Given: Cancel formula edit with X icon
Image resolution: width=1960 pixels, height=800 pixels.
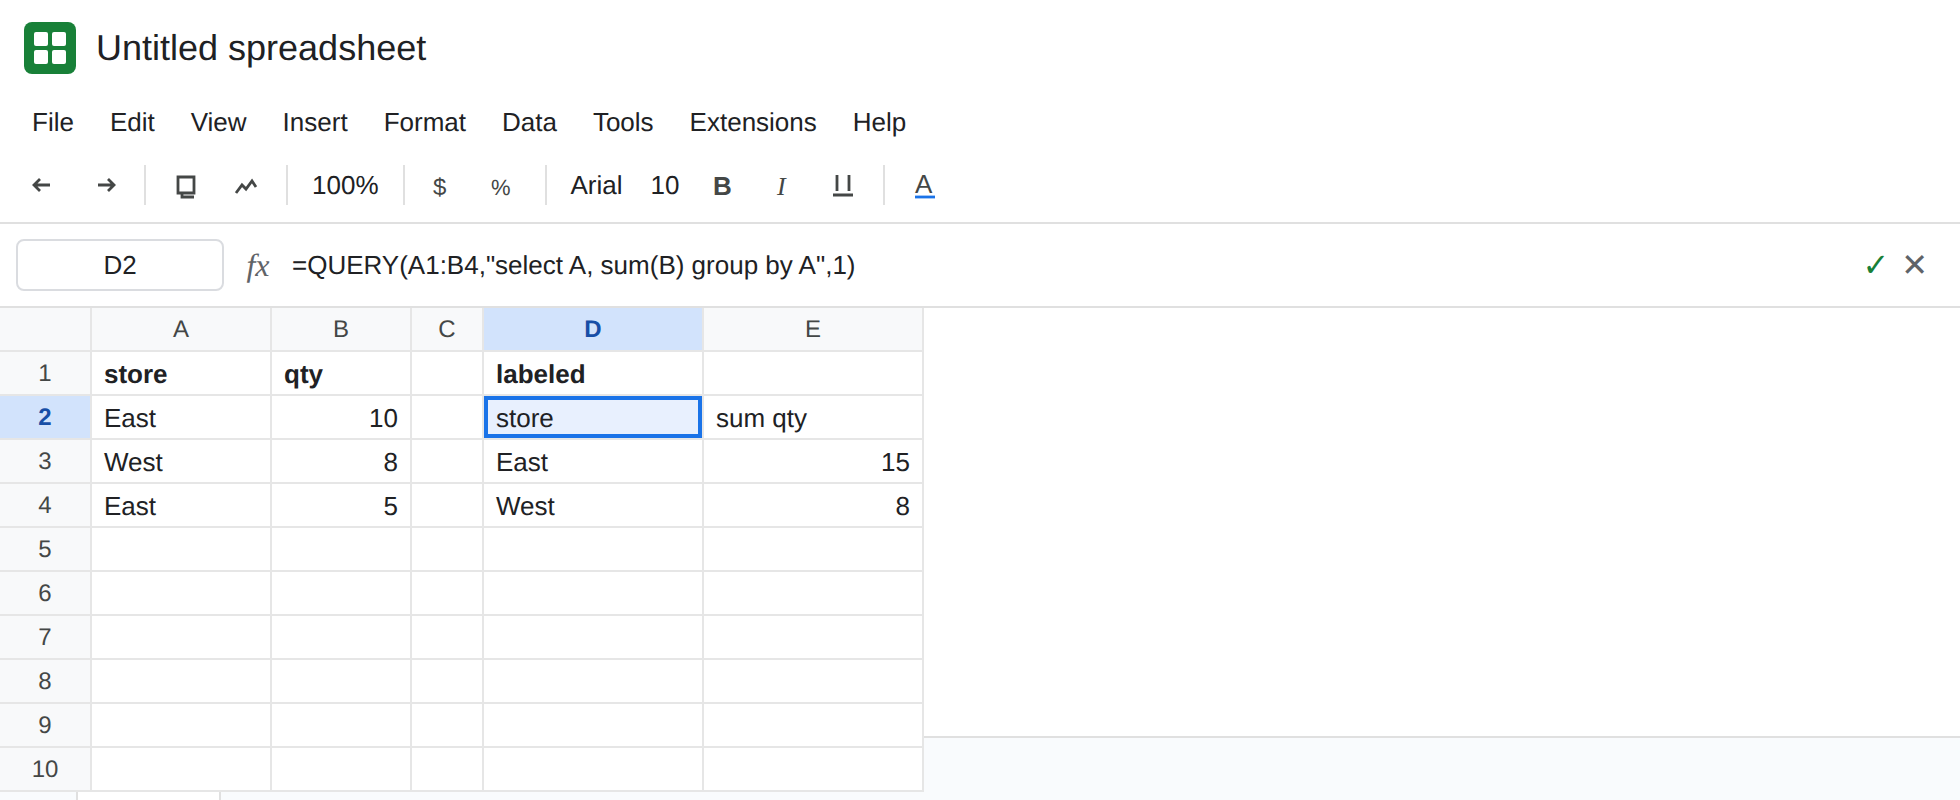Looking at the screenshot, I should (x=1915, y=264).
